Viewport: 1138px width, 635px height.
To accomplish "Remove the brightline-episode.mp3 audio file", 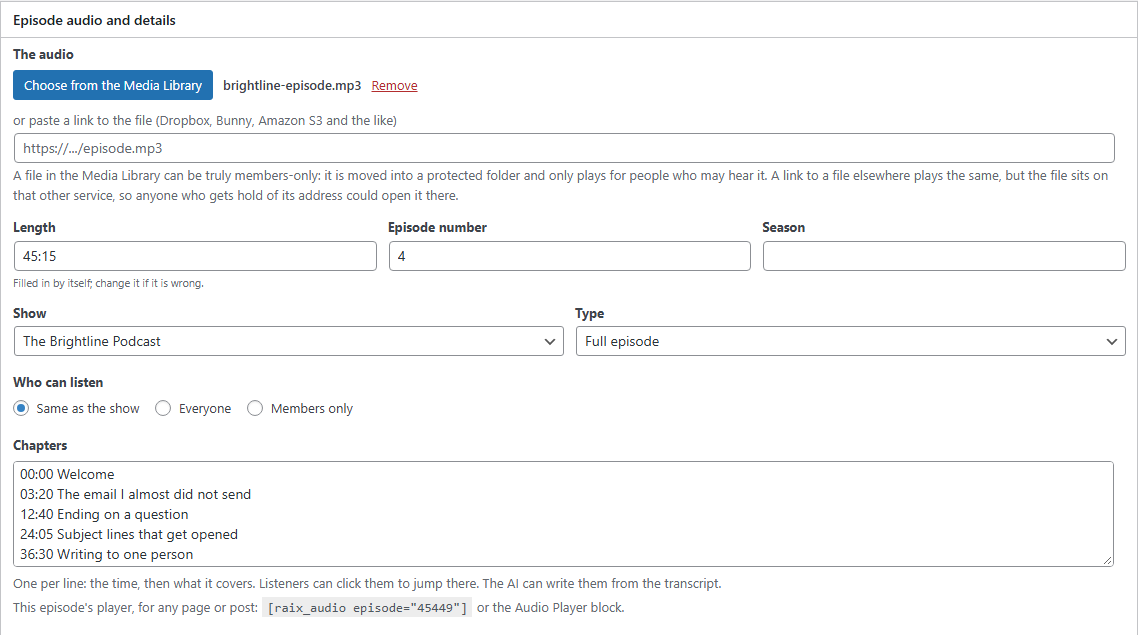I will pyautogui.click(x=394, y=86).
